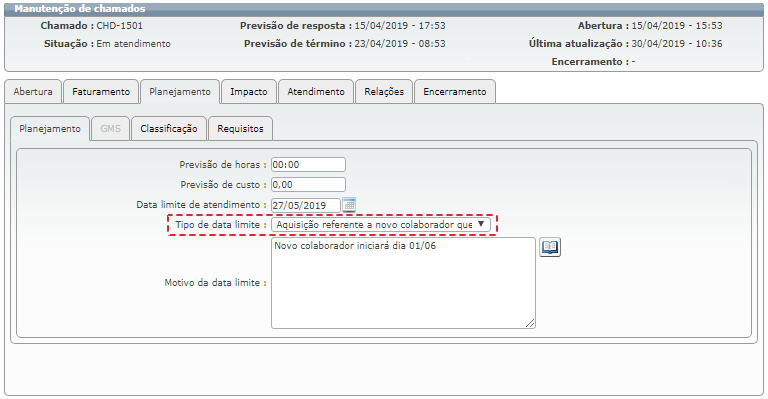Click the Manutenção de chamados title
Screen dimensions: 768x399
[x=80, y=9]
